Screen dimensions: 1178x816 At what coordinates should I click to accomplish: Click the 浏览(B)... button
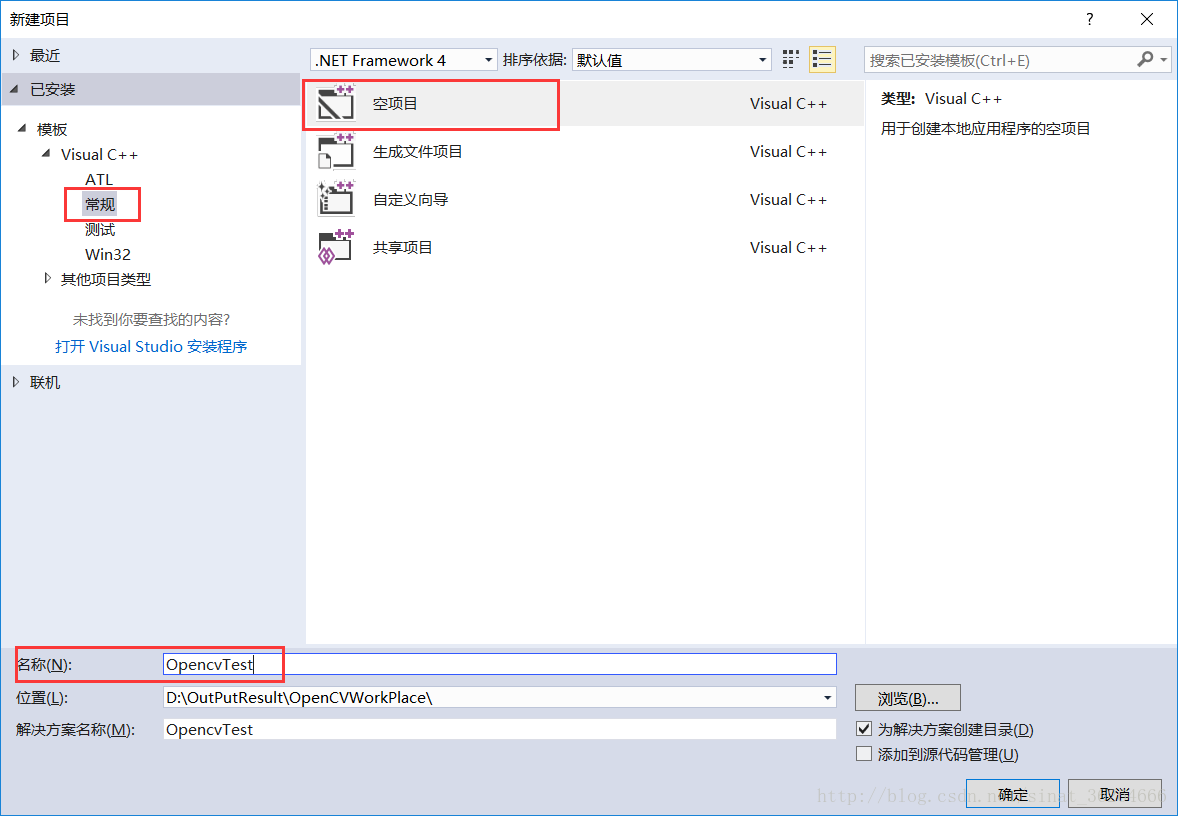pyautogui.click(x=908, y=698)
